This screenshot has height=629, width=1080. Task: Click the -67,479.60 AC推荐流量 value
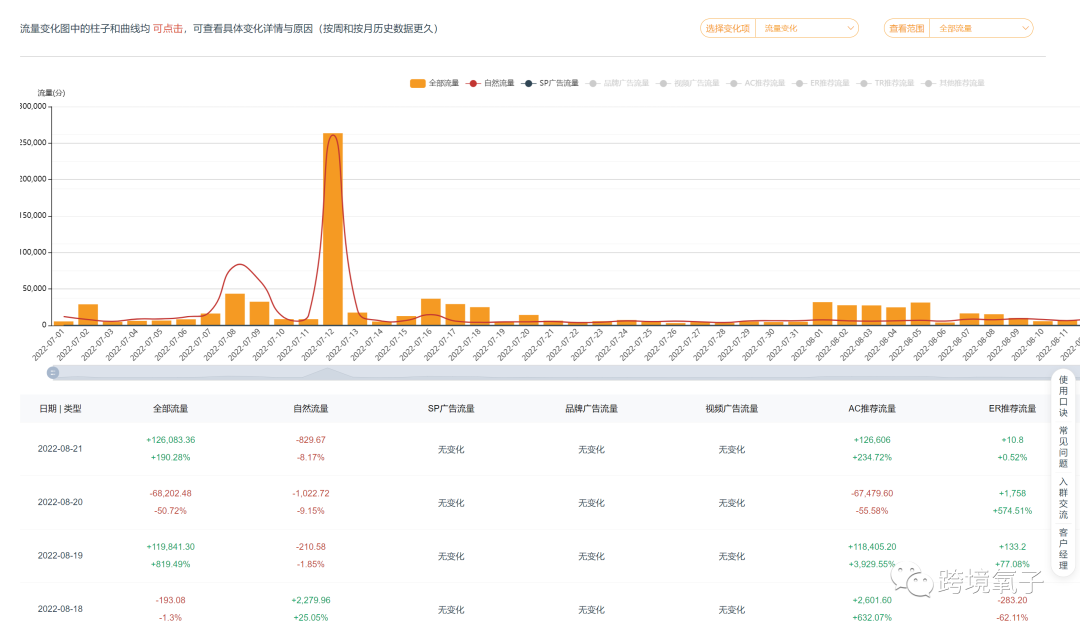pos(872,493)
